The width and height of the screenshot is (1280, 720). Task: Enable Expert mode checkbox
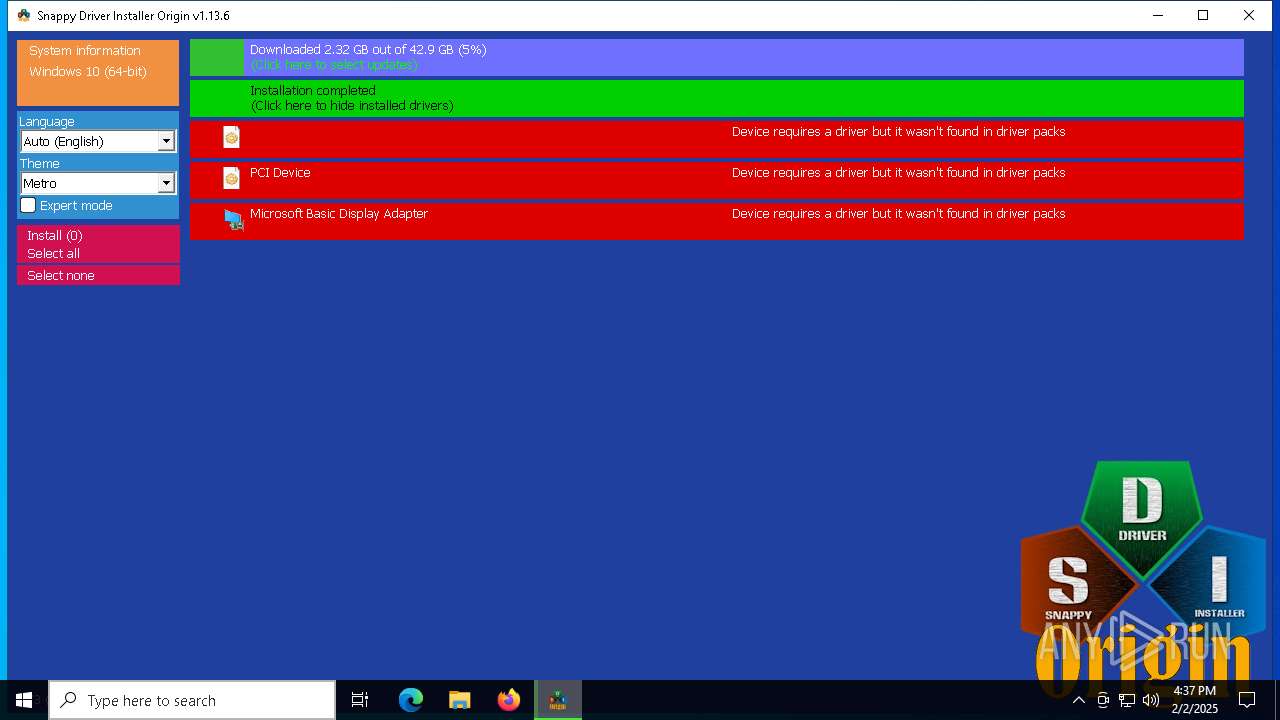click(x=28, y=205)
